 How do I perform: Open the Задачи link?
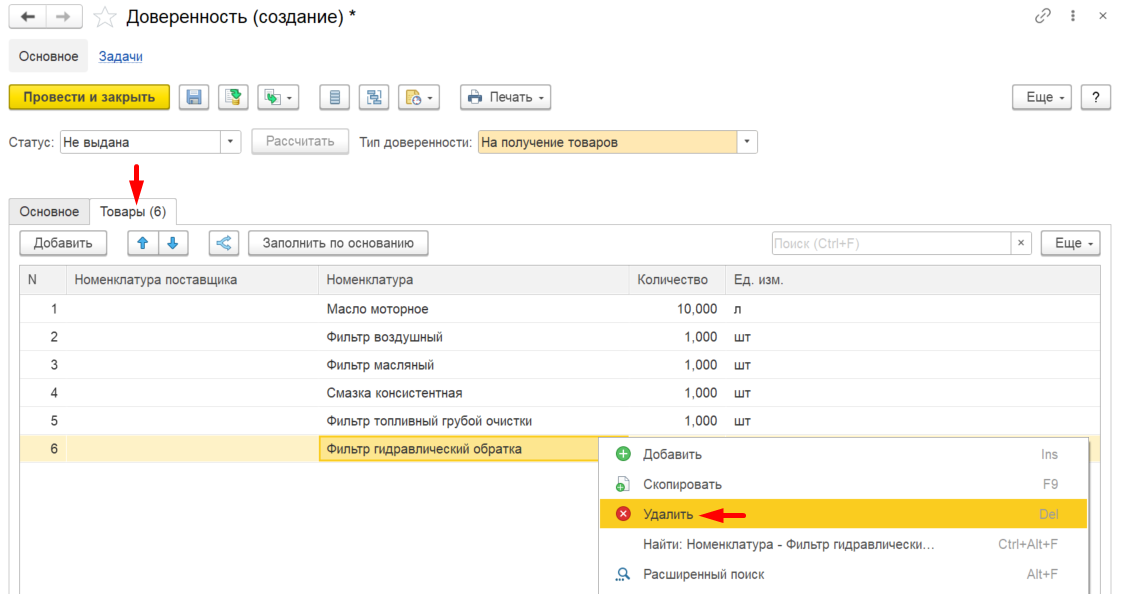pos(120,56)
